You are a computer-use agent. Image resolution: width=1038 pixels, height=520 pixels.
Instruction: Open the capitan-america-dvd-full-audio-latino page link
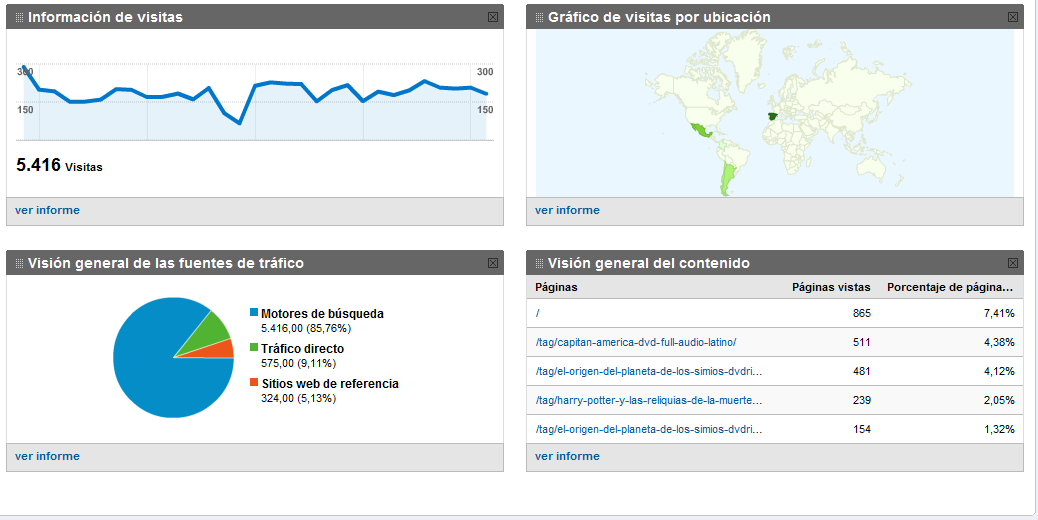[x=636, y=343]
